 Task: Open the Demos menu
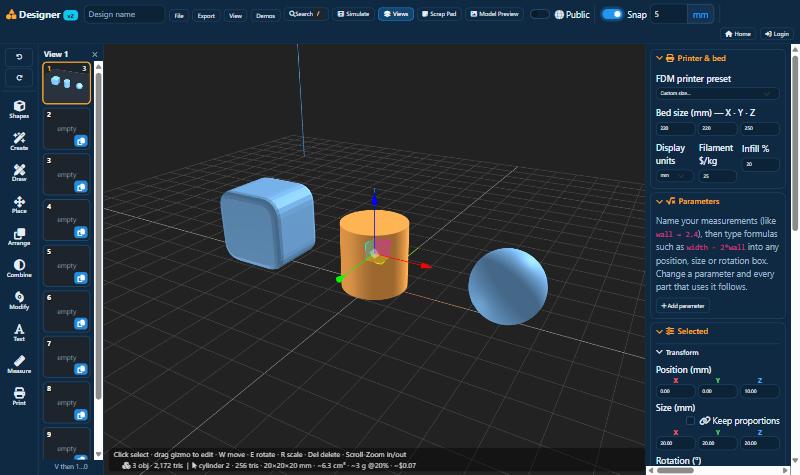(x=265, y=15)
